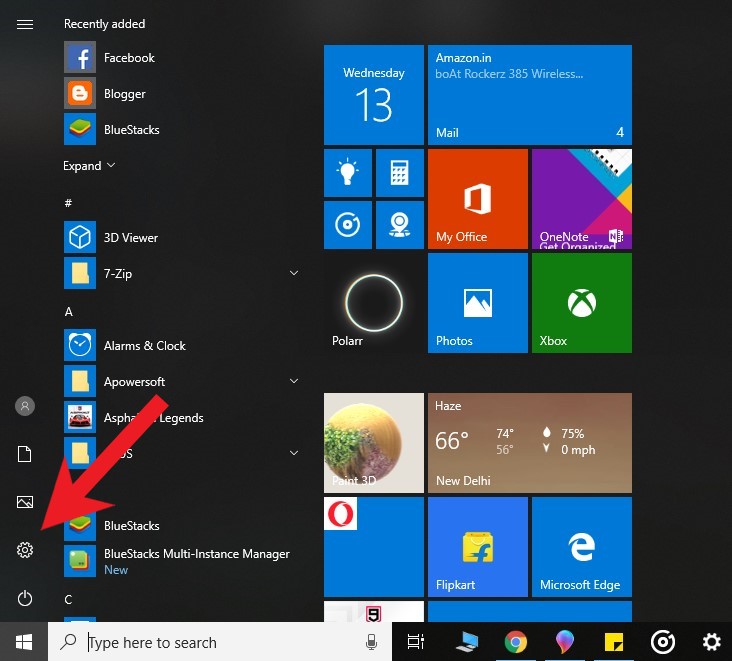The height and width of the screenshot is (661, 732).
Task: Click the # section header
Action: click(x=68, y=203)
